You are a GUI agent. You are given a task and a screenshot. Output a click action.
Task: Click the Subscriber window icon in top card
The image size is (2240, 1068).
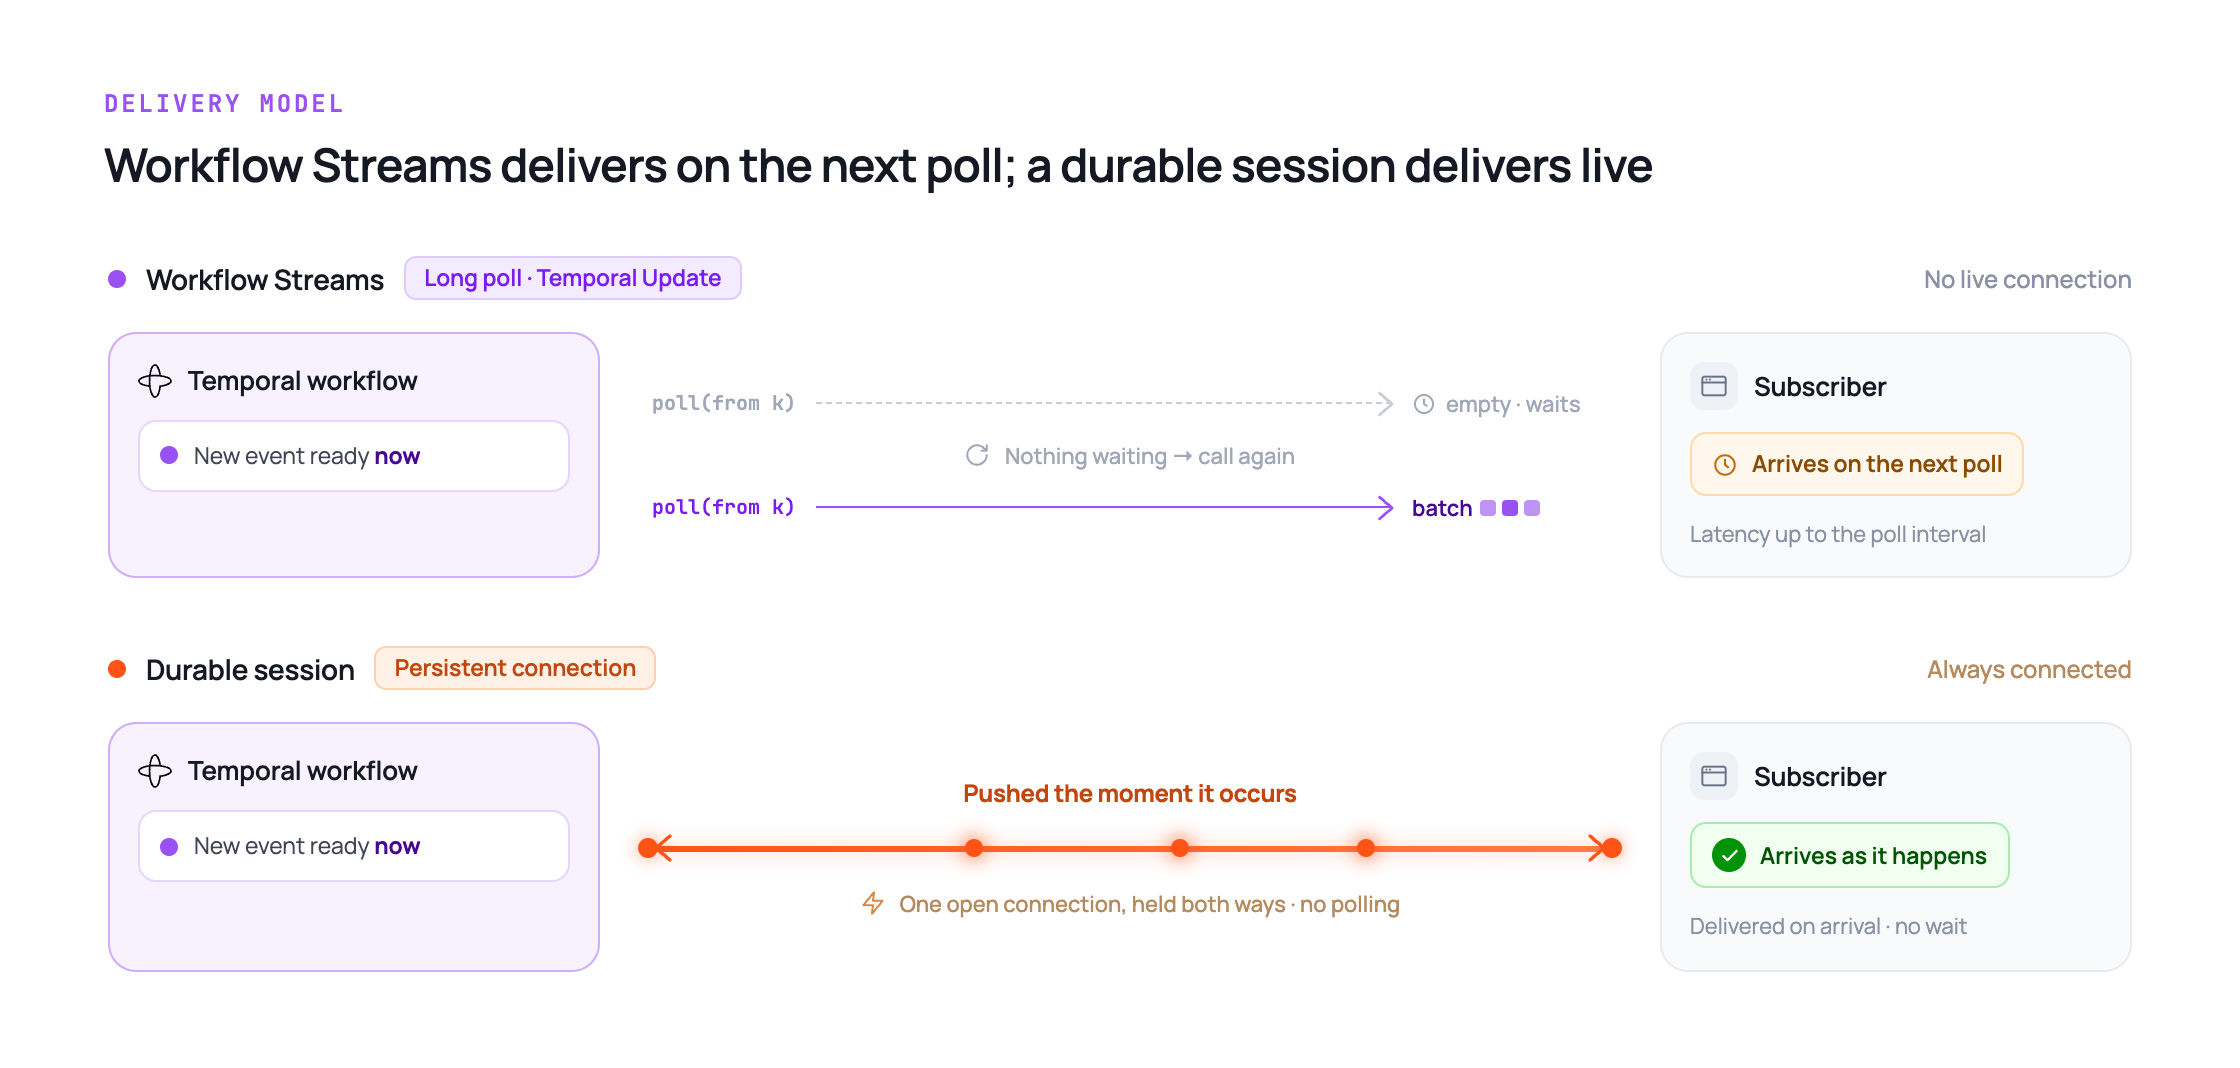tap(1714, 386)
